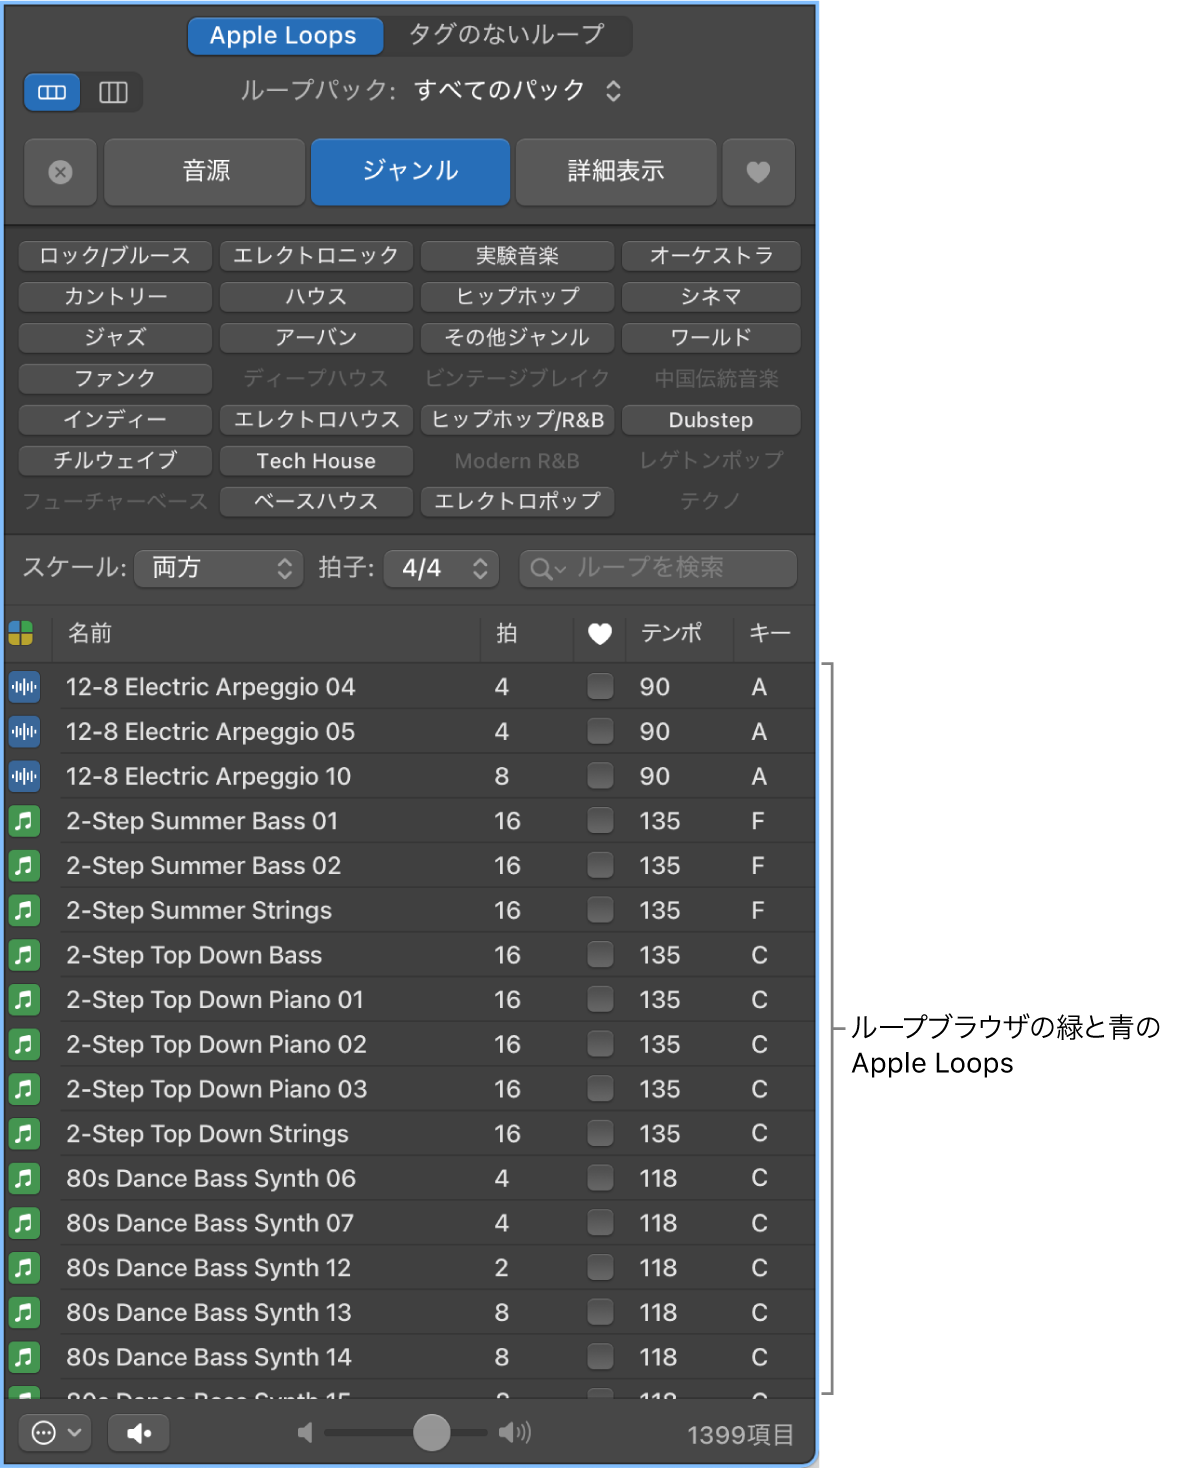
Task: Filter by ジャズ genre
Action: 115,338
